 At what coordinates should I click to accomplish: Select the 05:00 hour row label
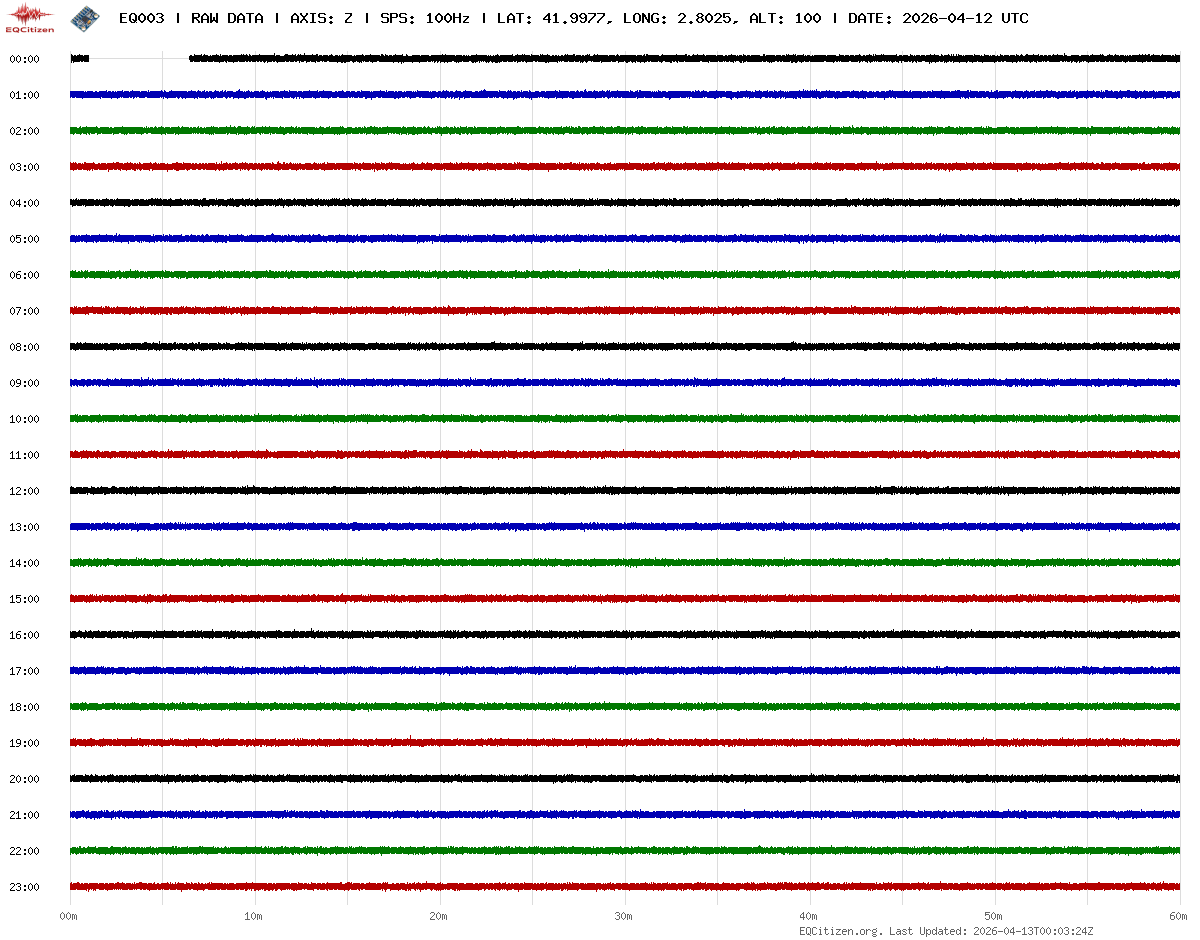[24, 239]
